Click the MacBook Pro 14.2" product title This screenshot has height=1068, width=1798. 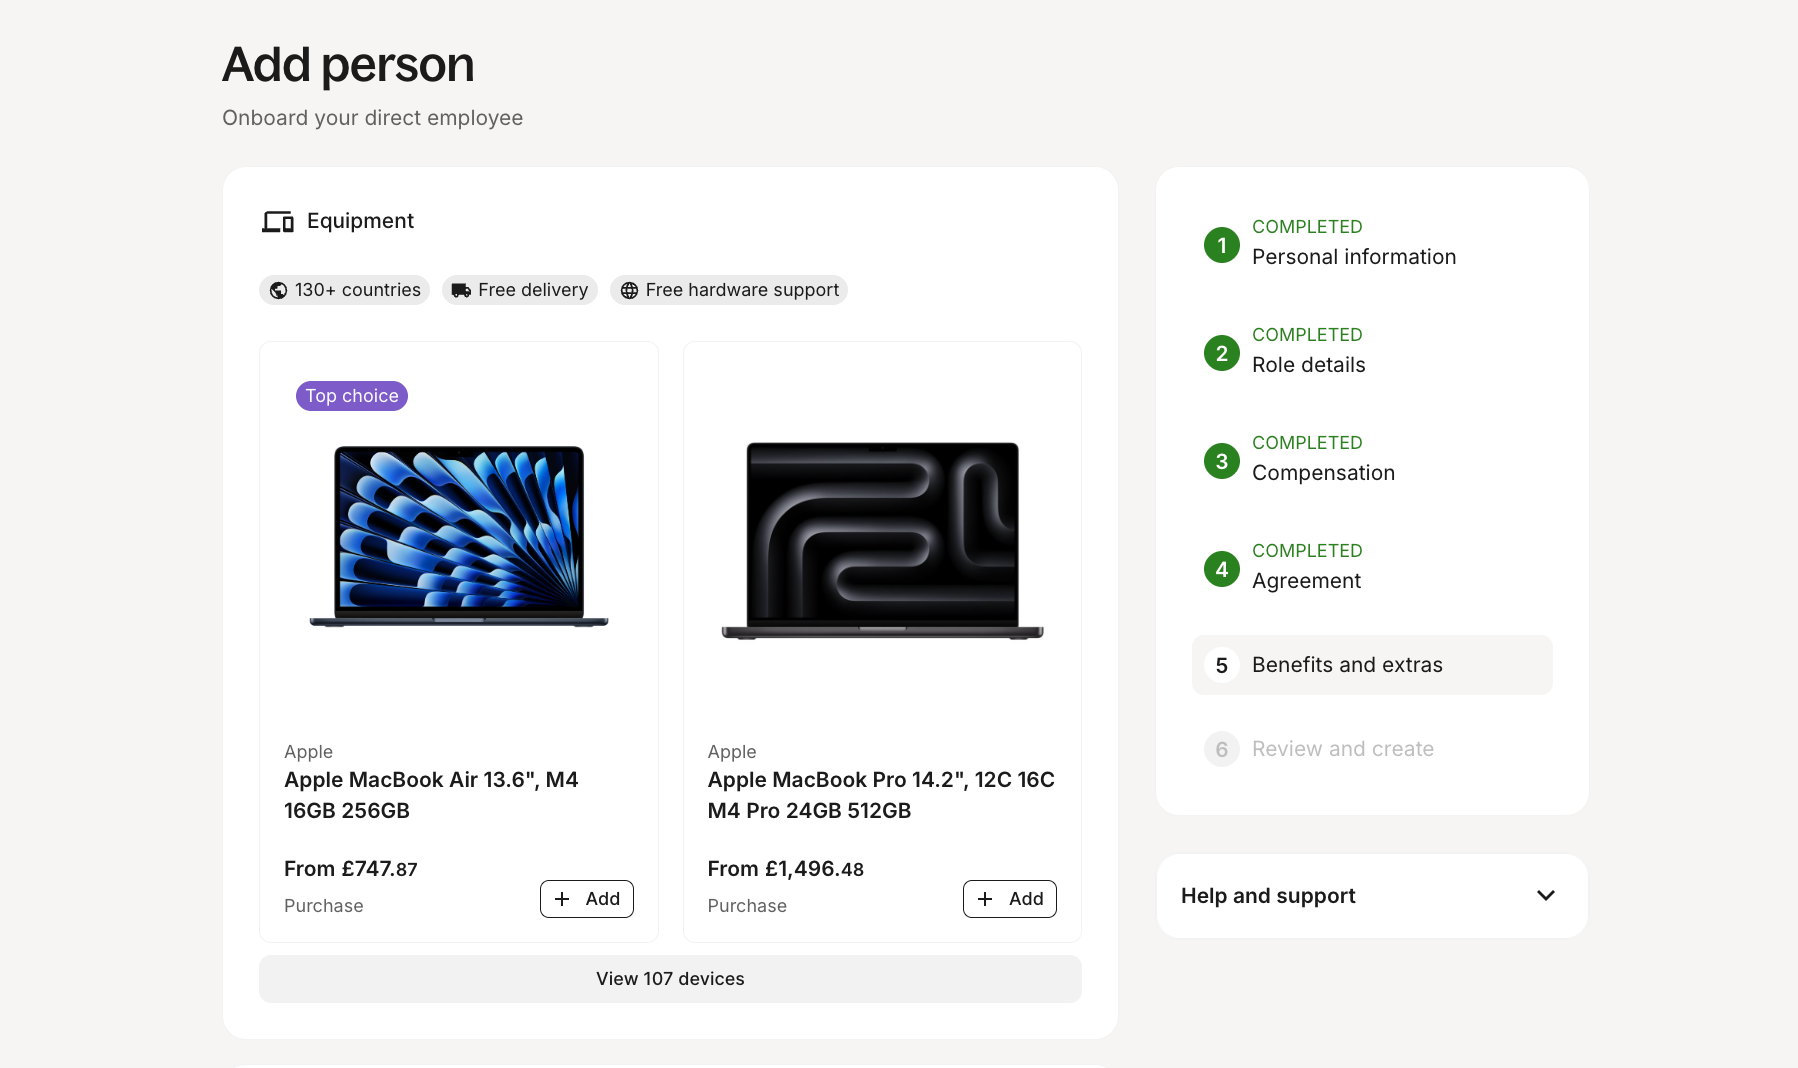[x=881, y=795]
